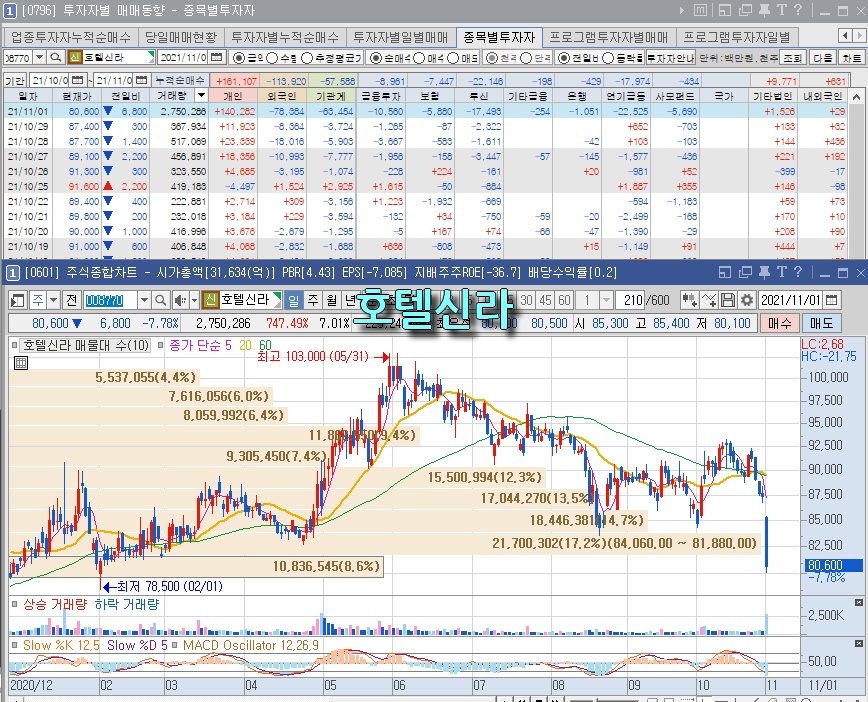Screen dimensions: 868x702
Task: Switch to 투자자별누적순매수 tab
Action: pos(285,37)
